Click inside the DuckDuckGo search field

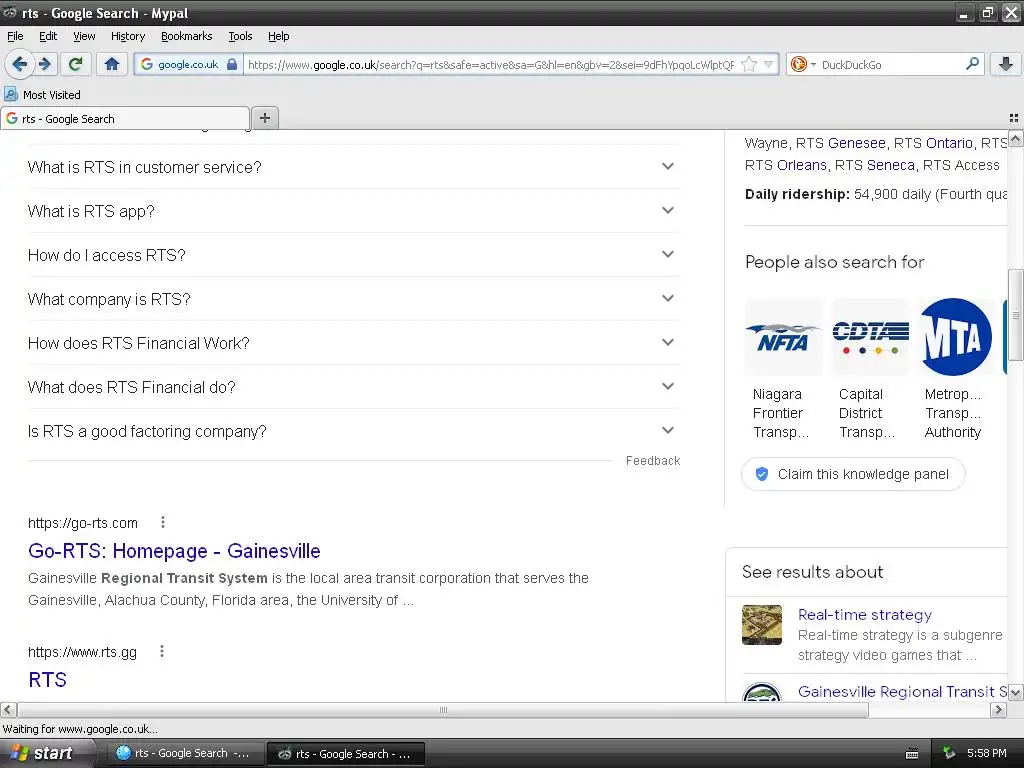pos(891,64)
